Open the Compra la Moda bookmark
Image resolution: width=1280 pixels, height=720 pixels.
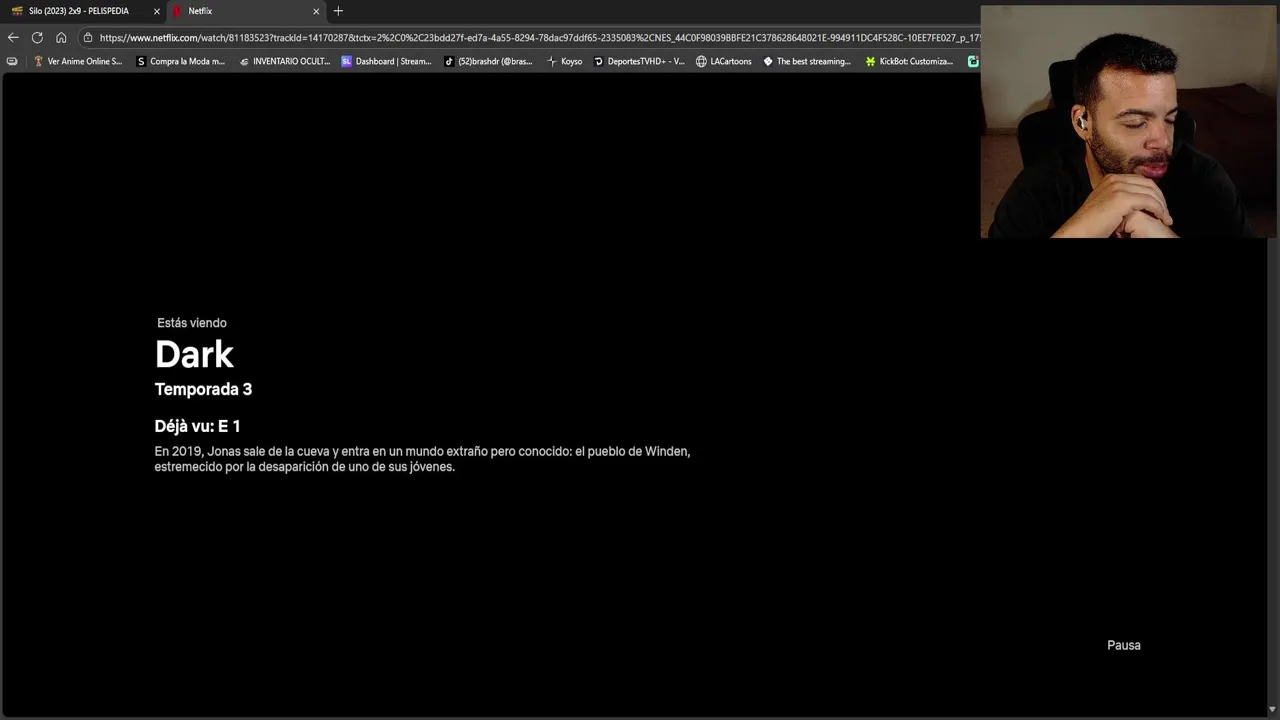181,61
